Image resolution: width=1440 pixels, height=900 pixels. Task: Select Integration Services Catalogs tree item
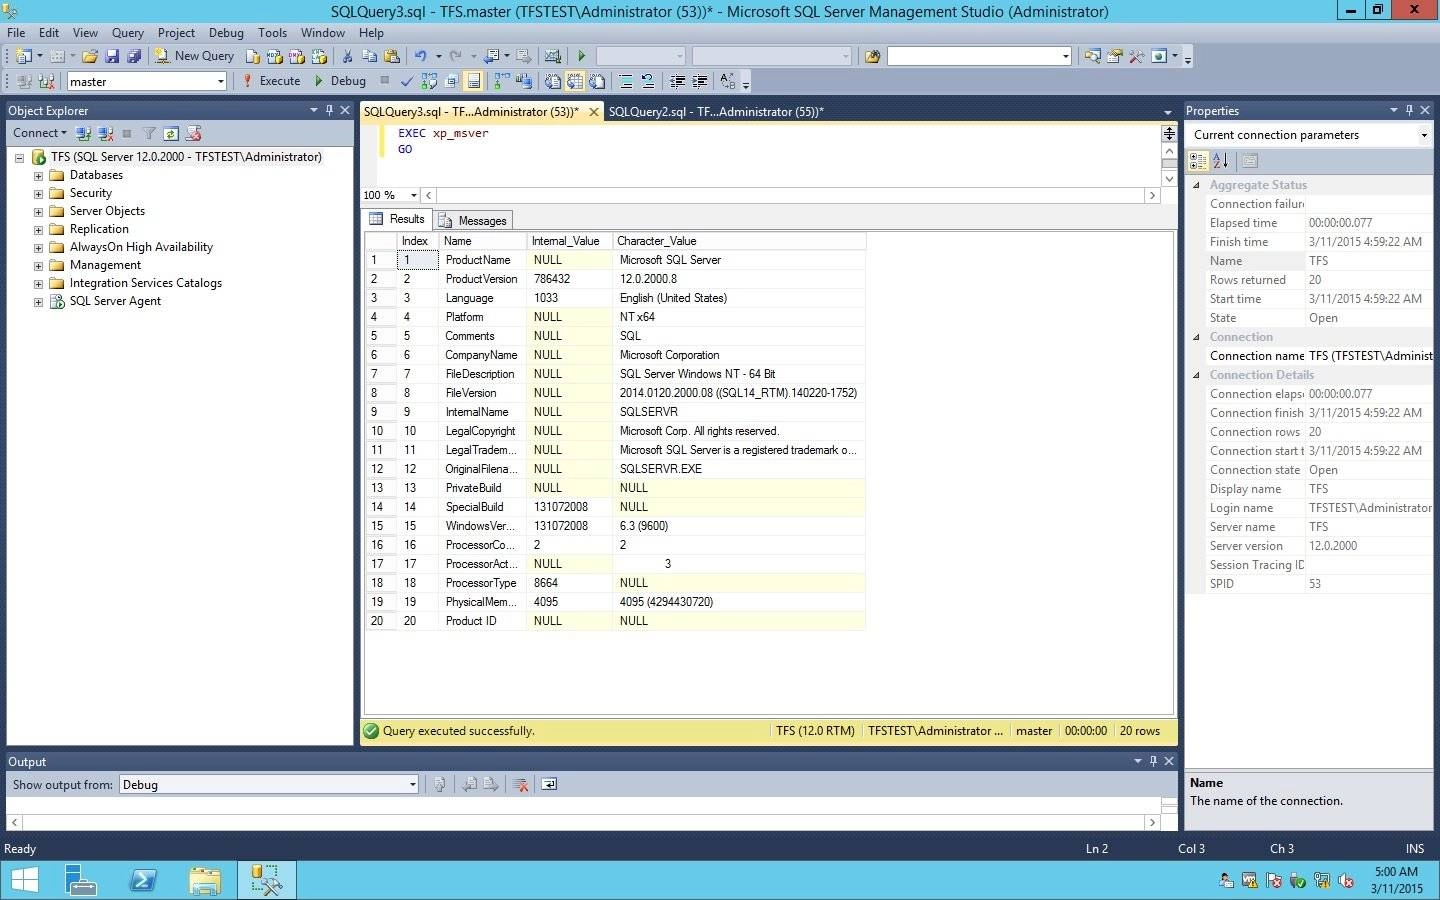point(146,283)
